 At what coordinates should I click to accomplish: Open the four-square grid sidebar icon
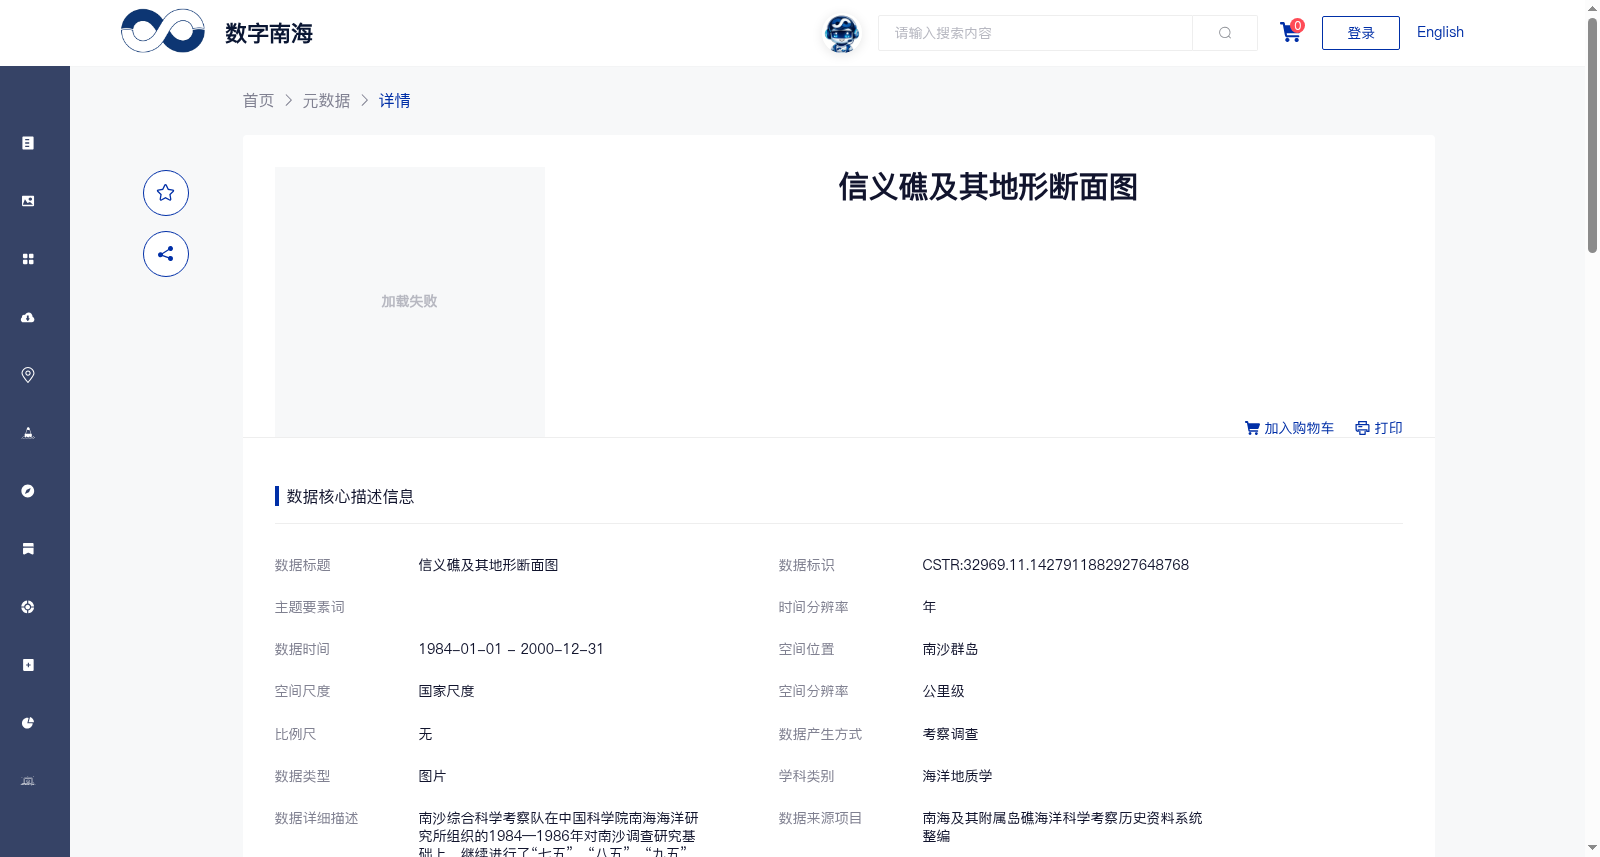click(x=28, y=259)
